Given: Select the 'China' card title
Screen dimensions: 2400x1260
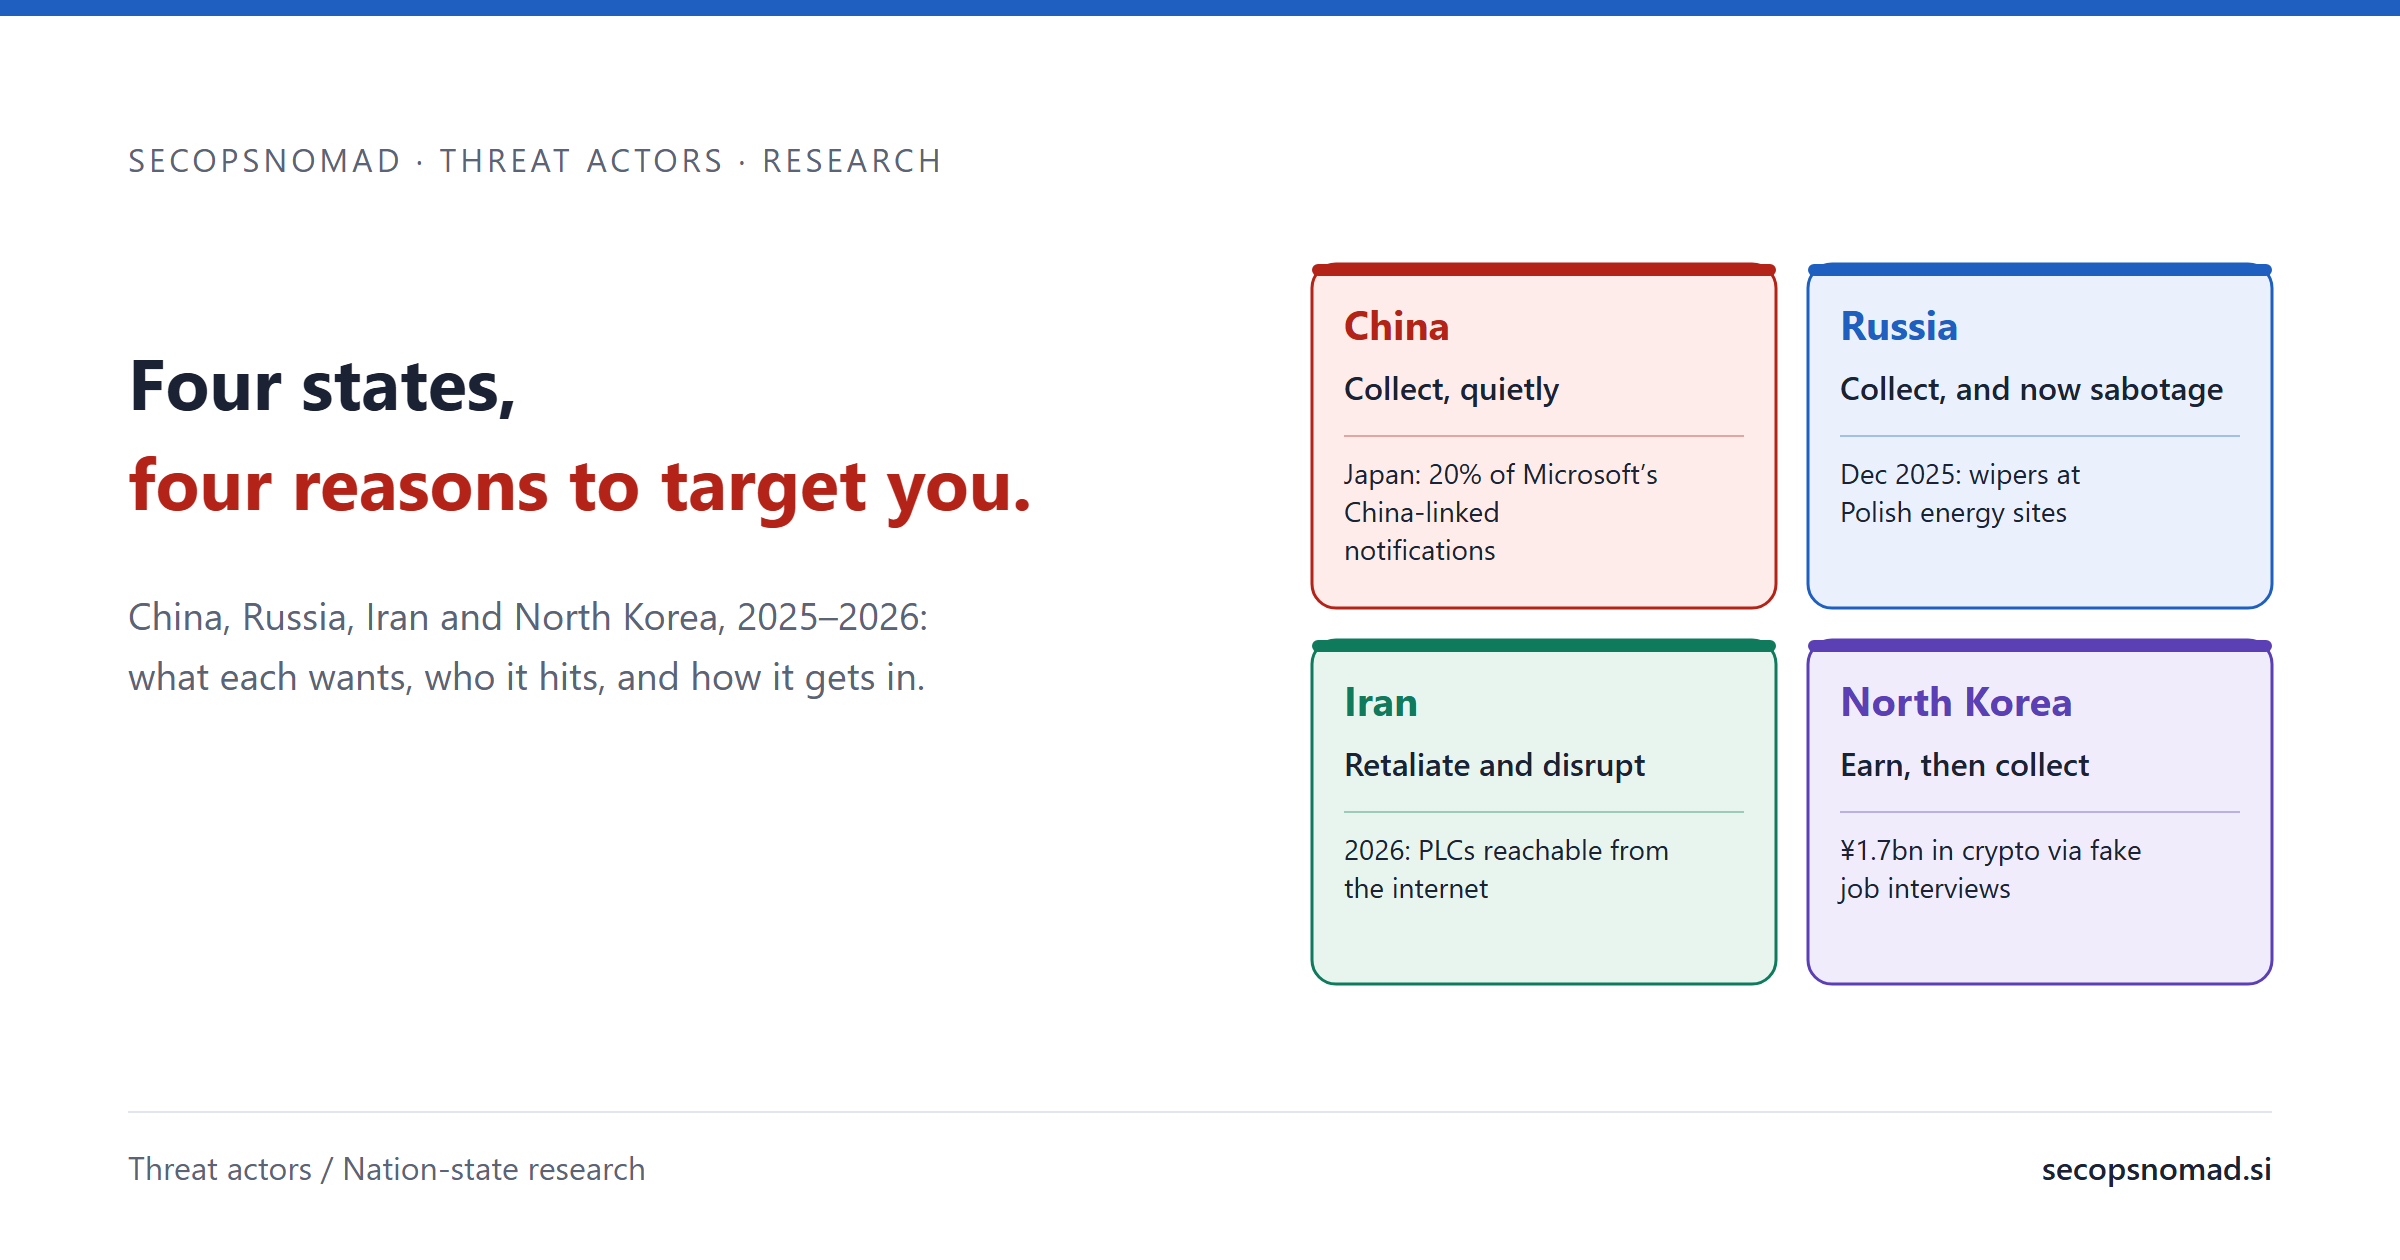Looking at the screenshot, I should [1396, 327].
